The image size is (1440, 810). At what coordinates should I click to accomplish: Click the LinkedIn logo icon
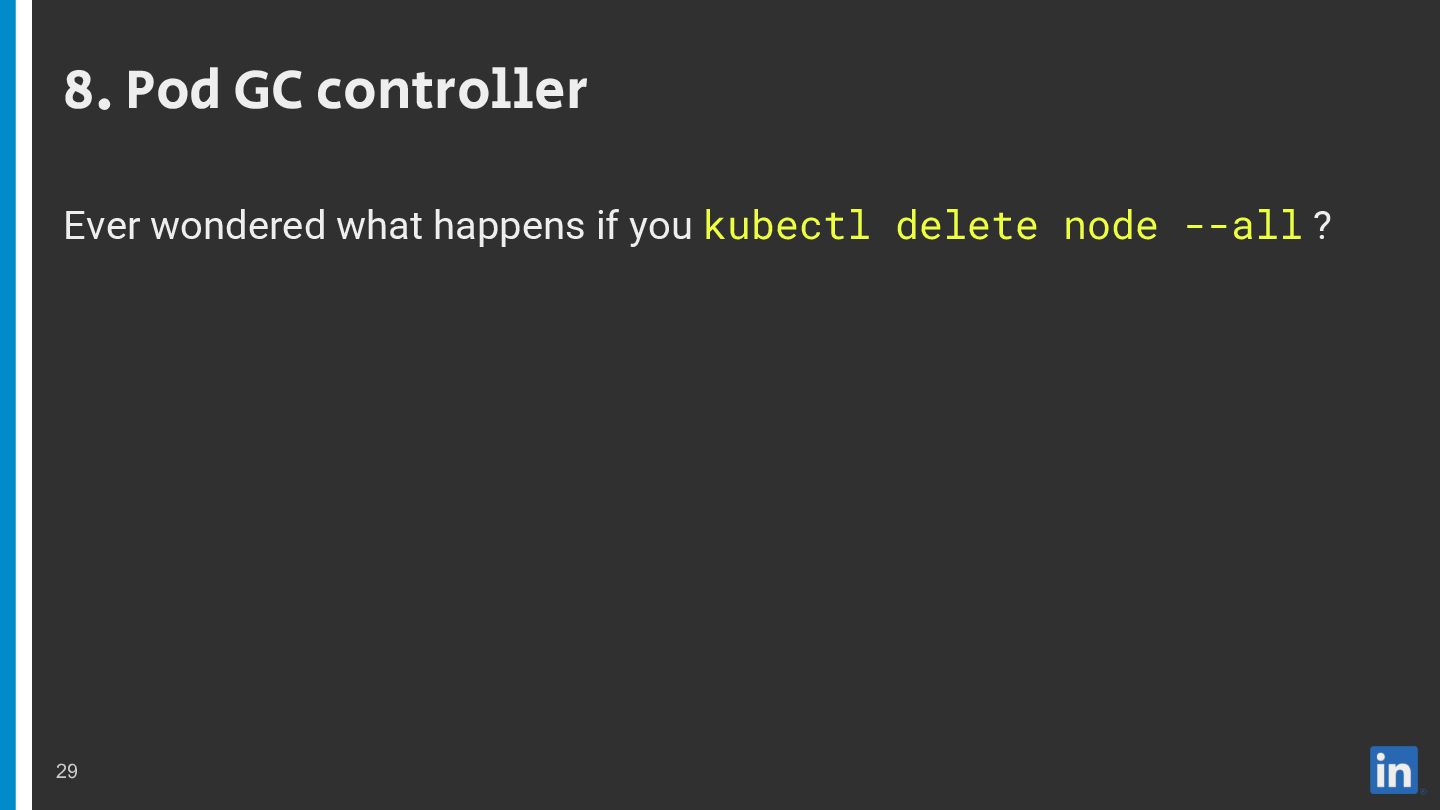pos(1393,770)
